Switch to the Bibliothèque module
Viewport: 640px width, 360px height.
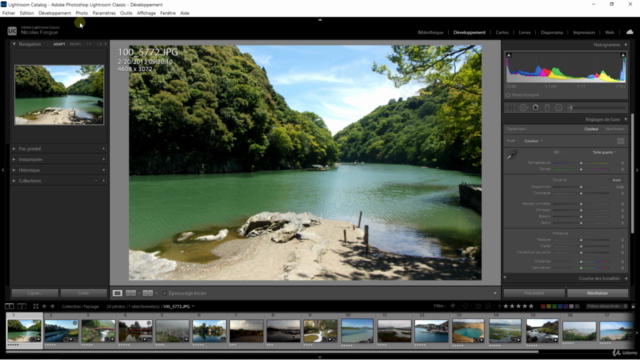coord(430,32)
